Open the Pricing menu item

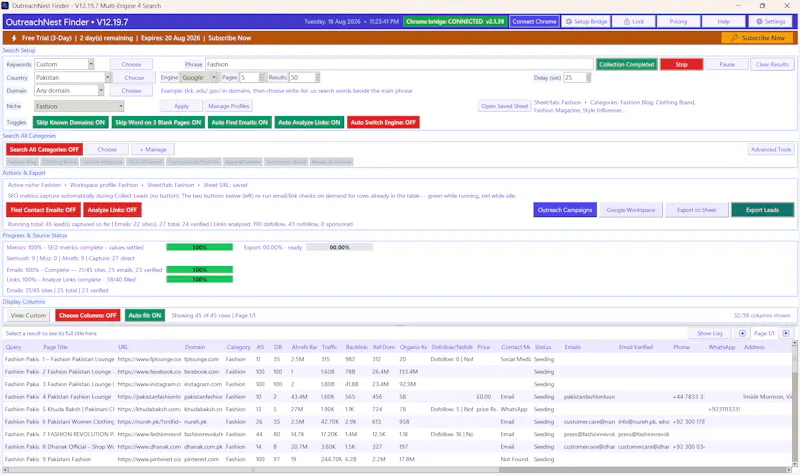point(678,21)
